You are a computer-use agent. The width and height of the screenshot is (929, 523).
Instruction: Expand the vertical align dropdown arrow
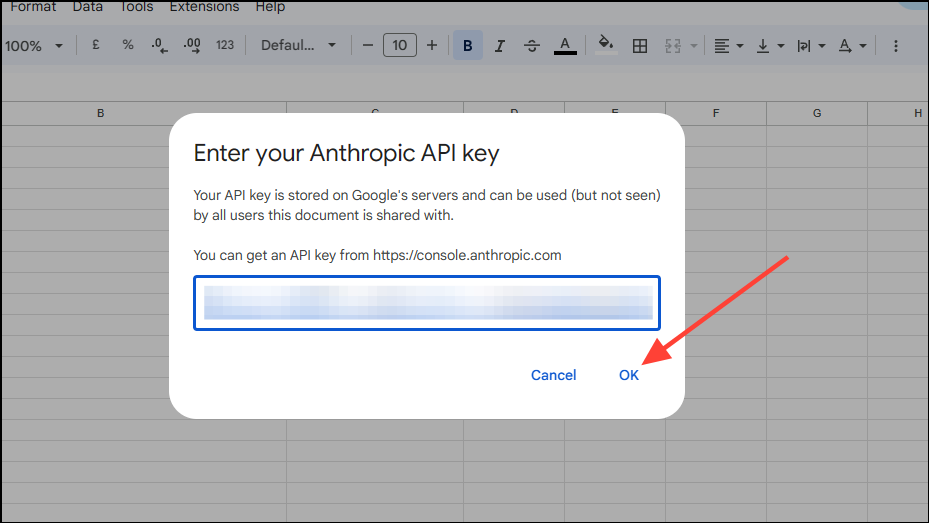pos(780,46)
